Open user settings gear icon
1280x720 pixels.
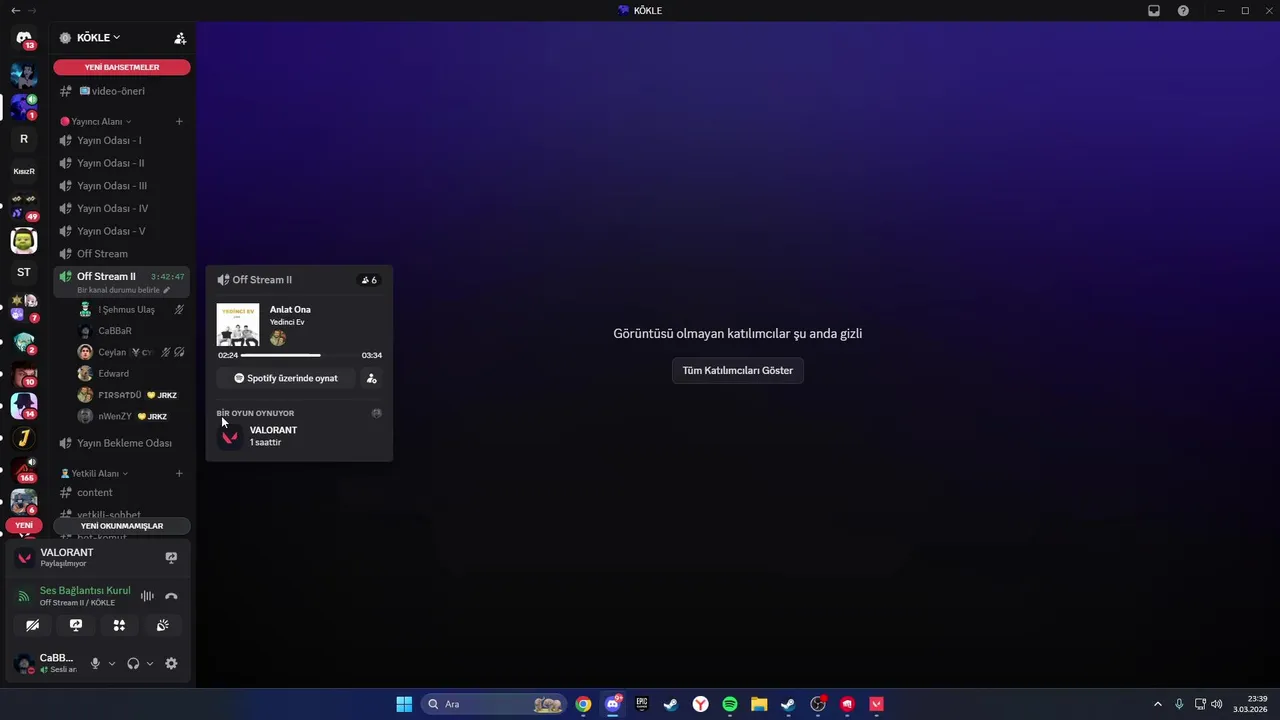(171, 663)
